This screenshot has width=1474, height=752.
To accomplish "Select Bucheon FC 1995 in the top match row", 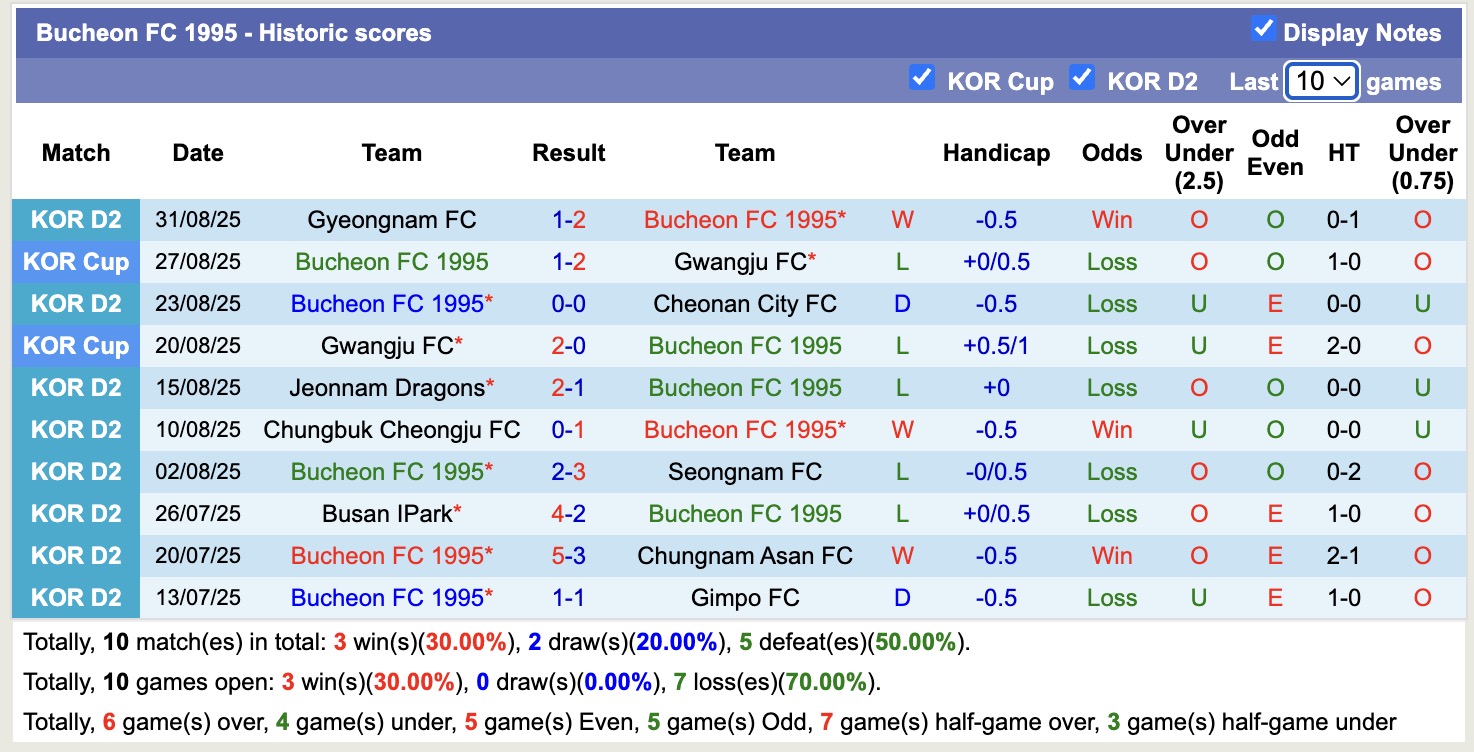I will pyautogui.click(x=745, y=219).
